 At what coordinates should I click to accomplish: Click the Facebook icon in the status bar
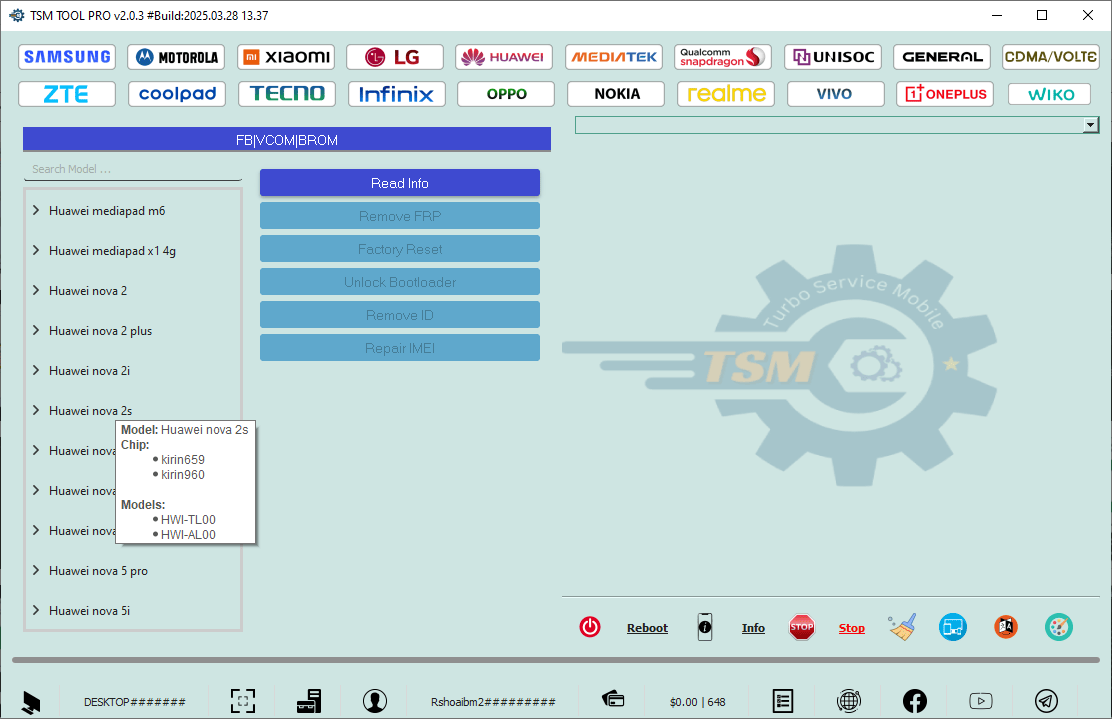915,701
